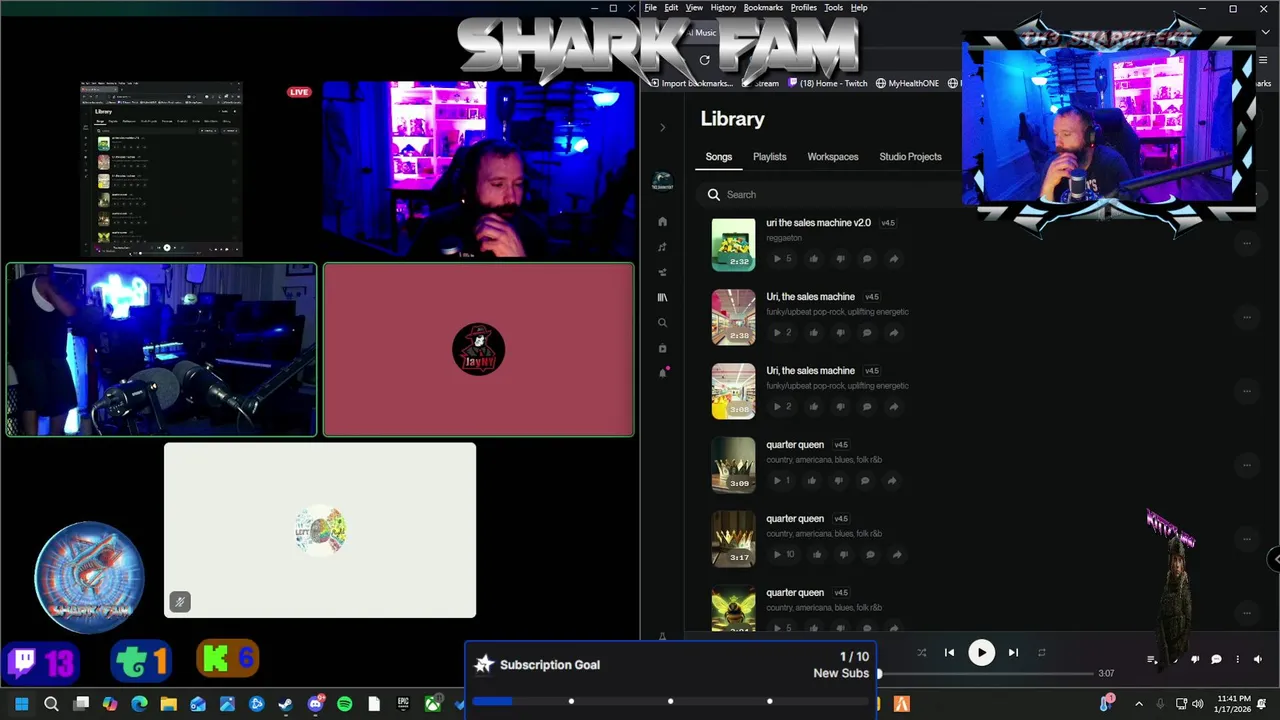
Task: Play 'uri the sales machine v2.0' via play count
Action: pos(782,259)
